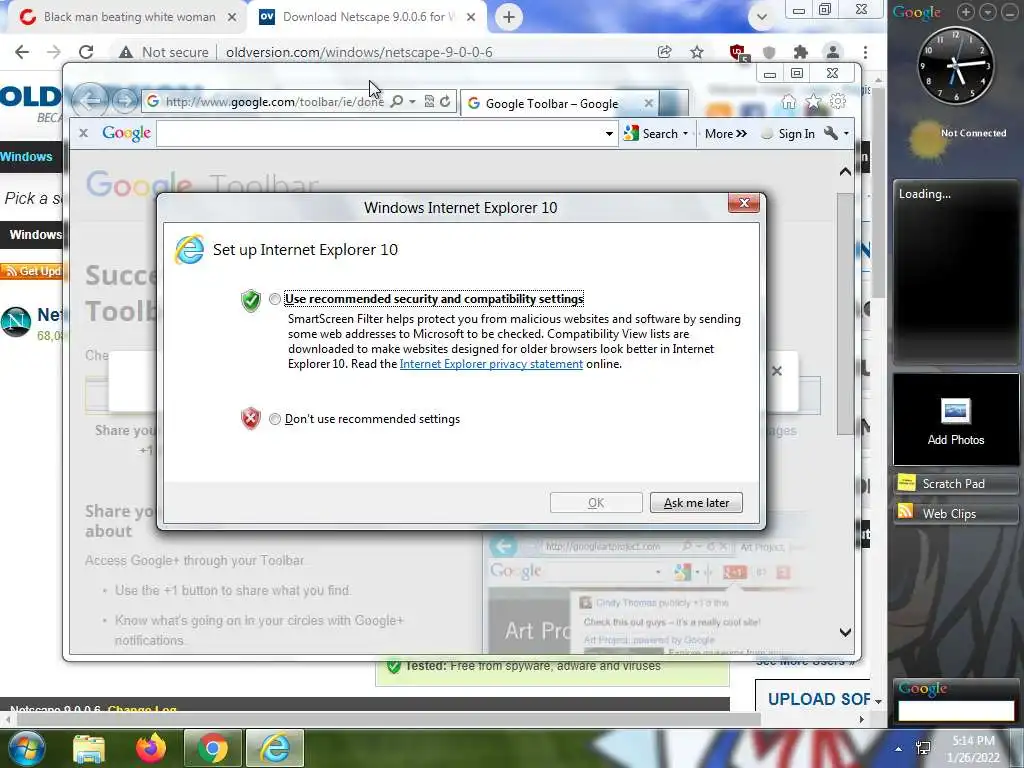1024x768 pixels.
Task: Click the network icon in system tray
Action: tap(923, 748)
